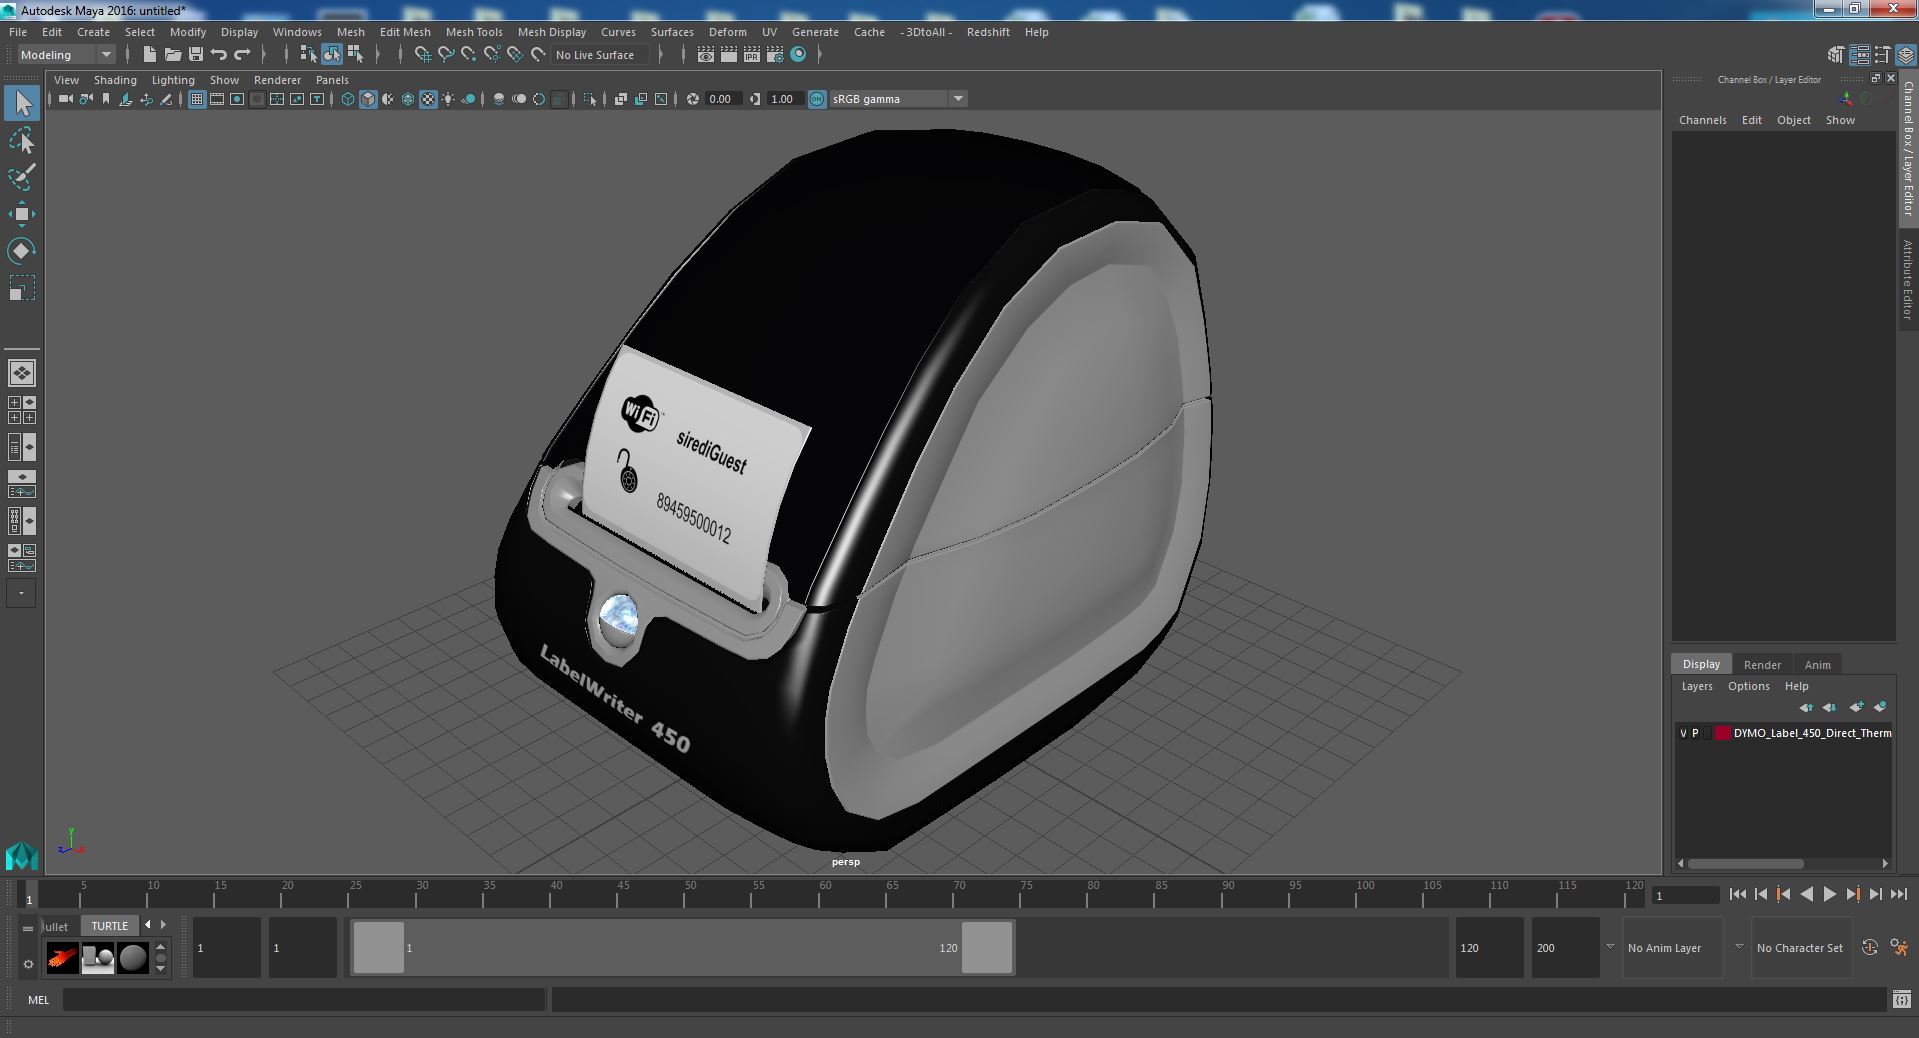Choose the Lasso Select tool
The width and height of the screenshot is (1919, 1038).
point(22,141)
